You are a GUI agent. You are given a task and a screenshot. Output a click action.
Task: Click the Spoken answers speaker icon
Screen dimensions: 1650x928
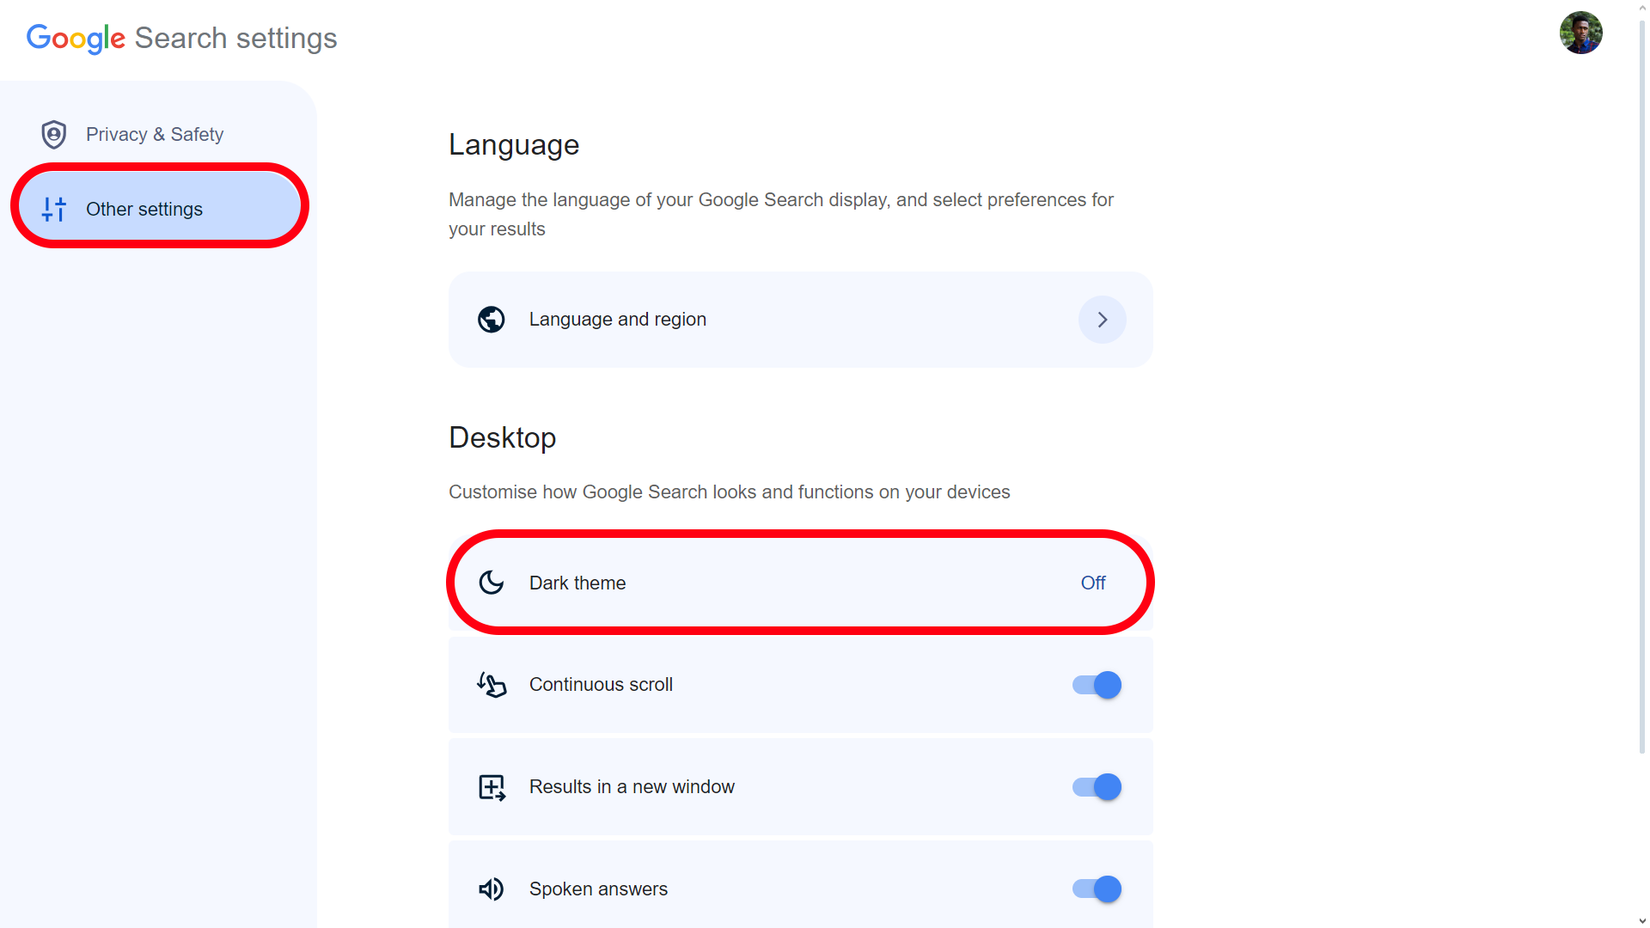[491, 889]
